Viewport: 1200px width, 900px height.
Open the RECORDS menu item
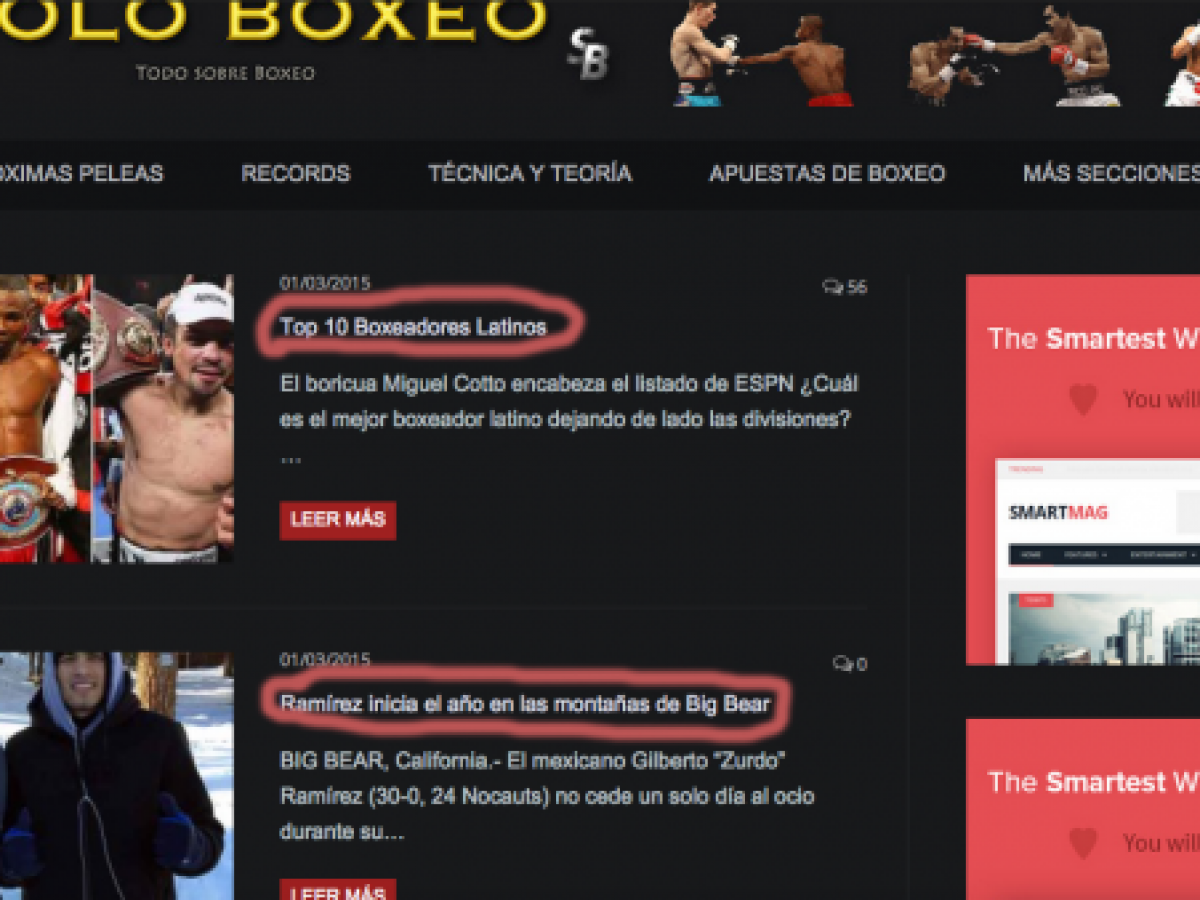click(x=296, y=173)
